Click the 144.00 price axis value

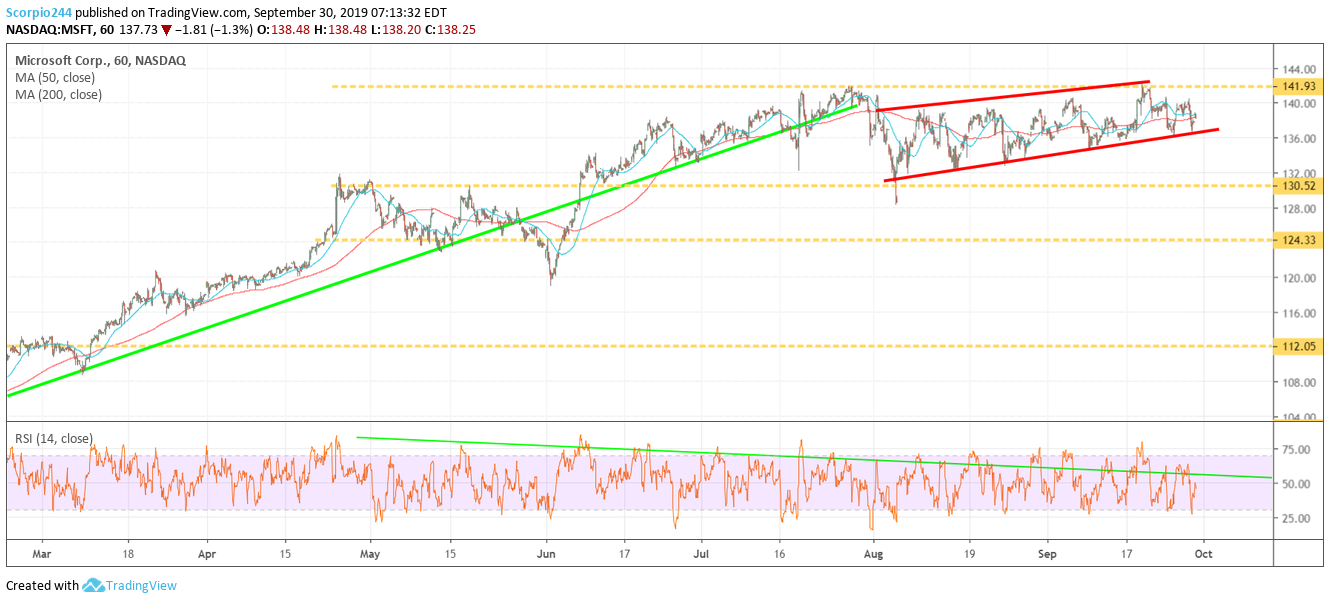click(x=1301, y=68)
